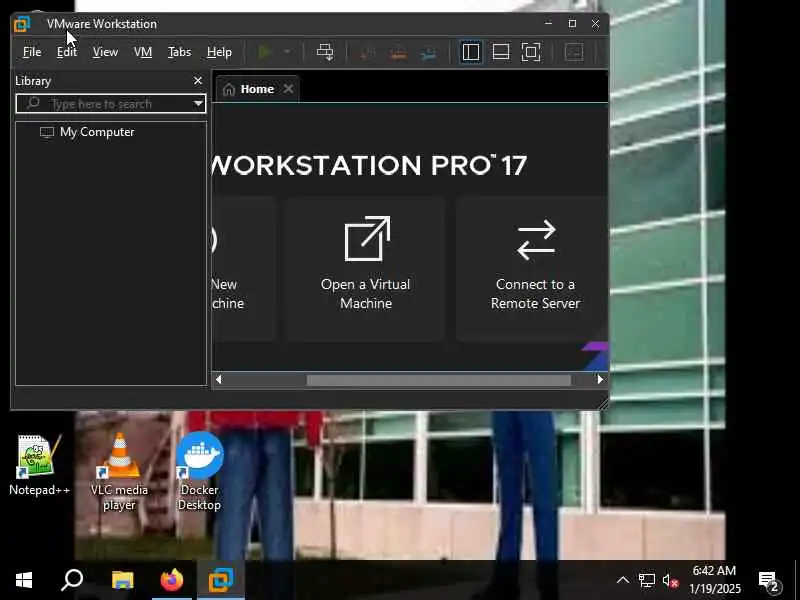Switch to Firefox on the taskbar
The height and width of the screenshot is (600, 800).
click(x=171, y=580)
